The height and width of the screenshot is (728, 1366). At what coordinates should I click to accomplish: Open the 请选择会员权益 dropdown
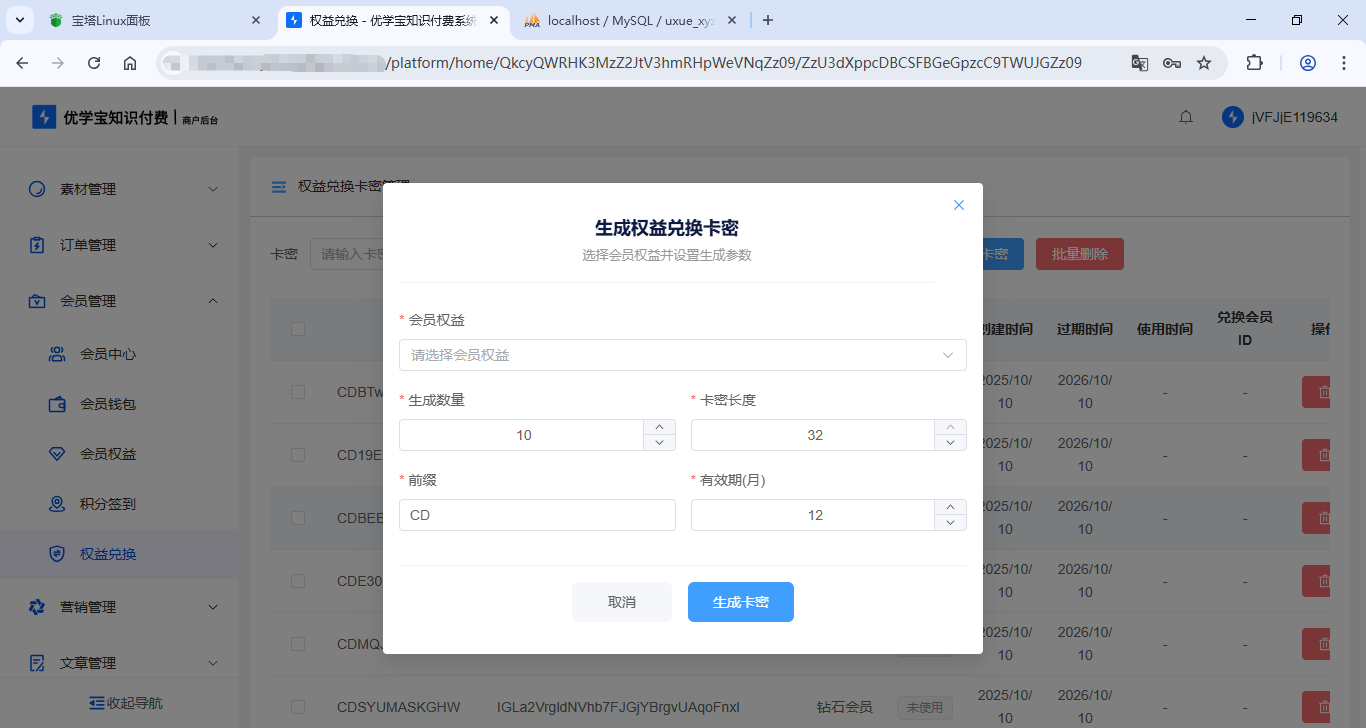point(683,355)
